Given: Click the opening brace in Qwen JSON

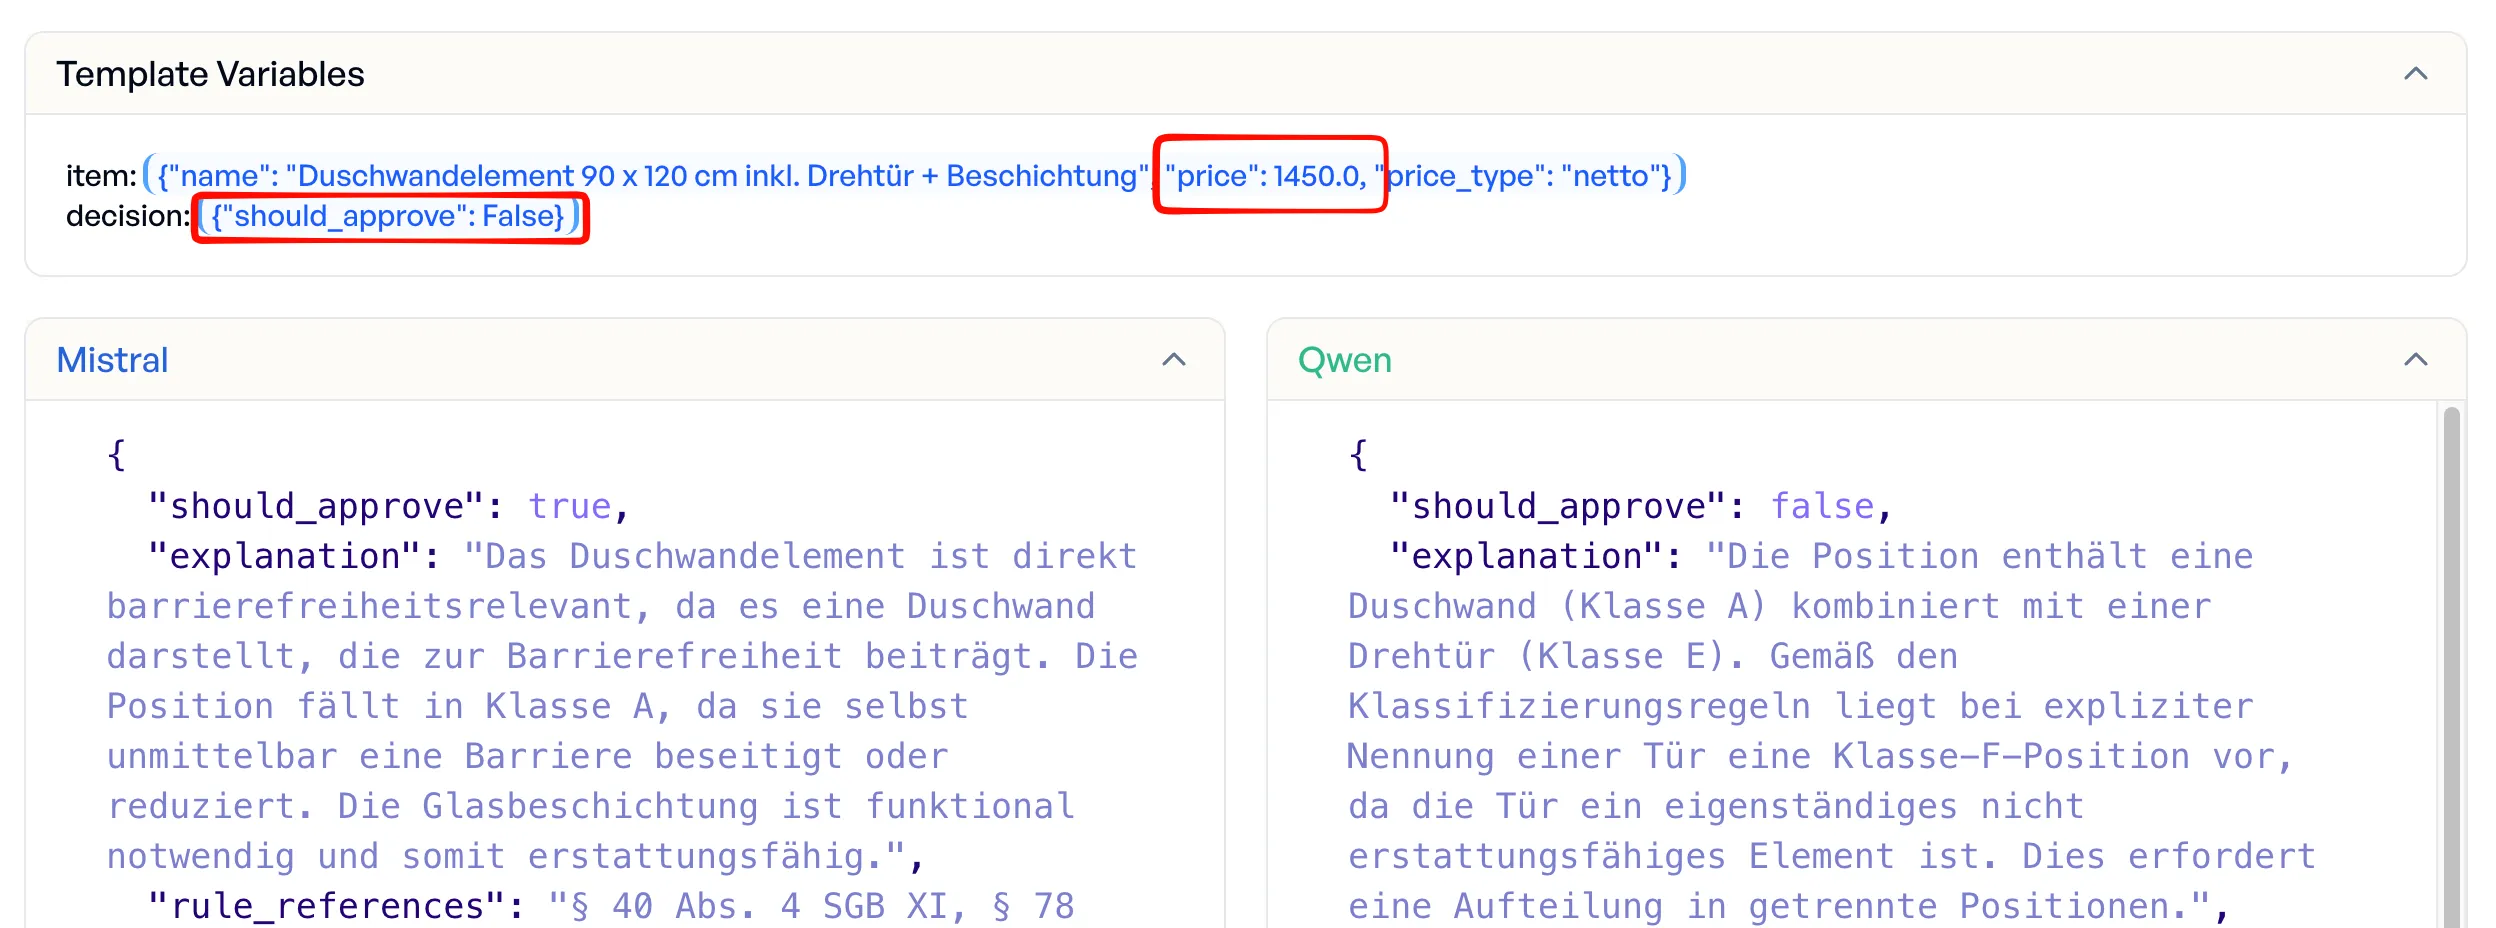Looking at the screenshot, I should coord(1358,456).
